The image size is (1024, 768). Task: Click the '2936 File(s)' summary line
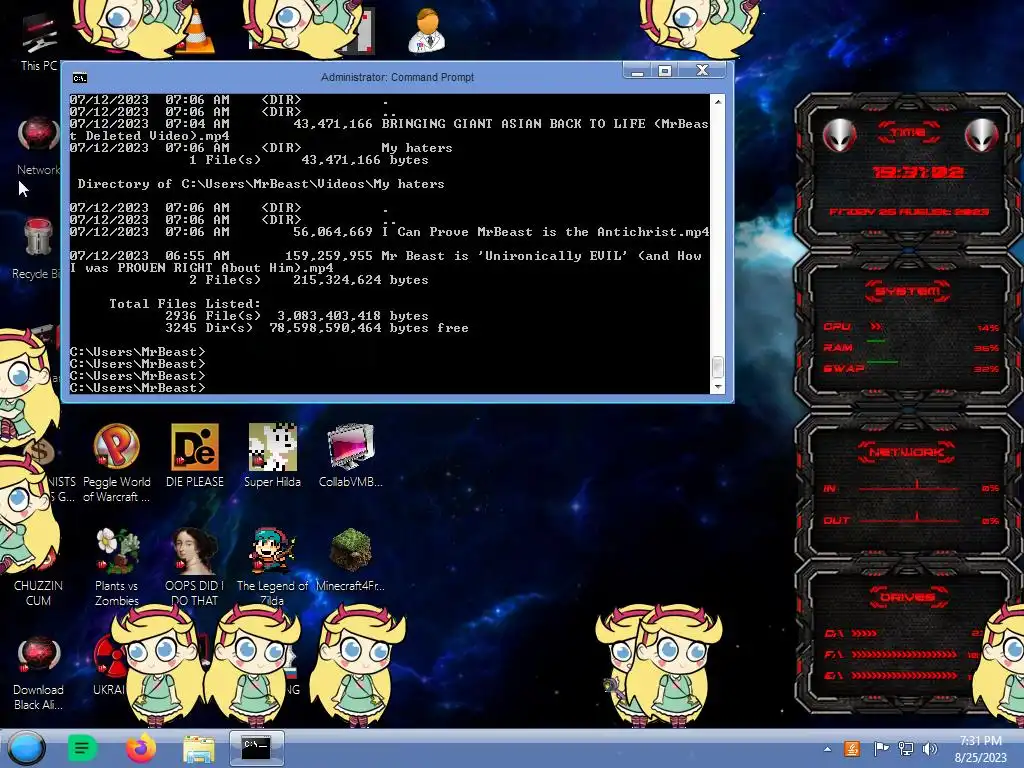click(x=296, y=315)
